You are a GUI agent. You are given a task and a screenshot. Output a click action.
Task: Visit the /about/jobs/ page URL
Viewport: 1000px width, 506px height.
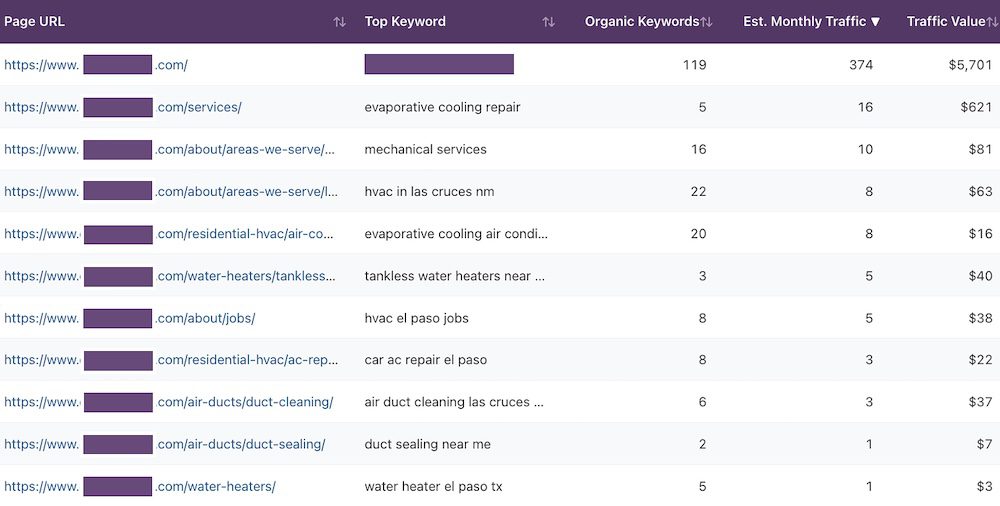[205, 318]
